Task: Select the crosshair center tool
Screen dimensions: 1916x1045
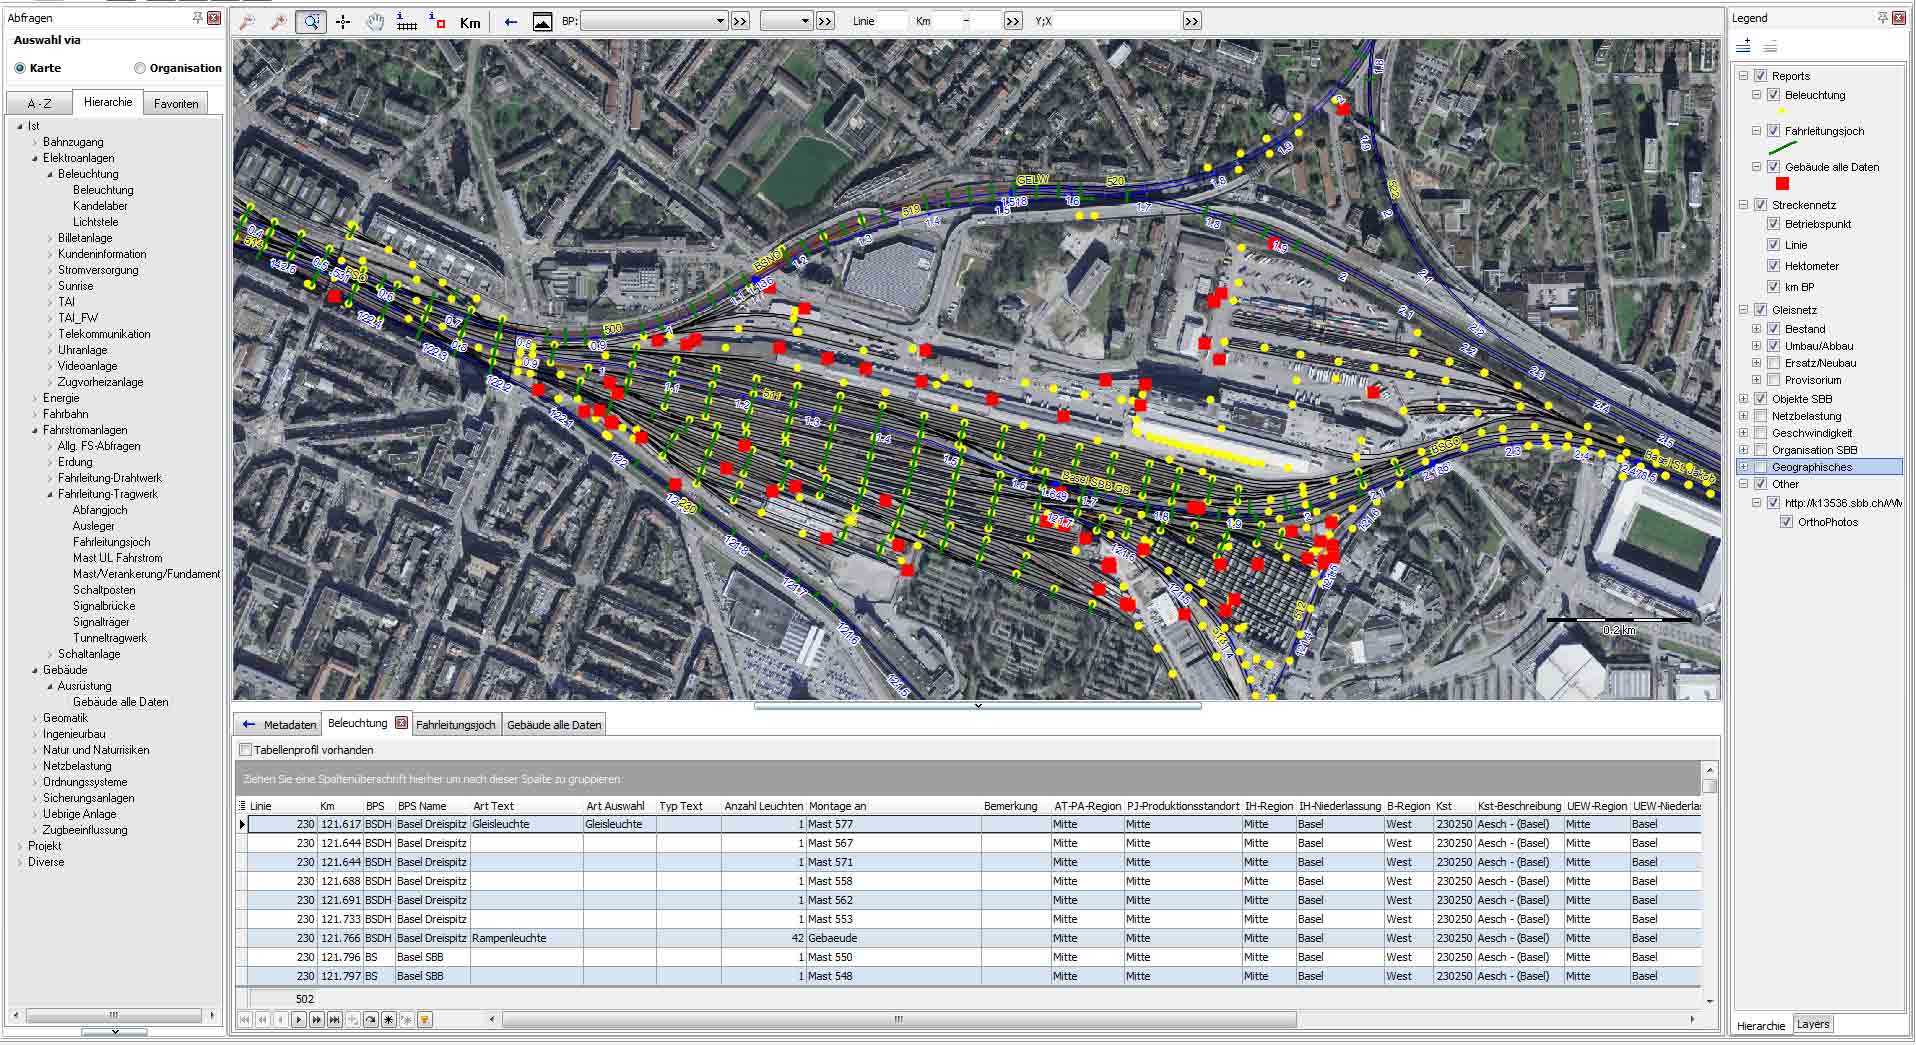Action: (x=343, y=21)
